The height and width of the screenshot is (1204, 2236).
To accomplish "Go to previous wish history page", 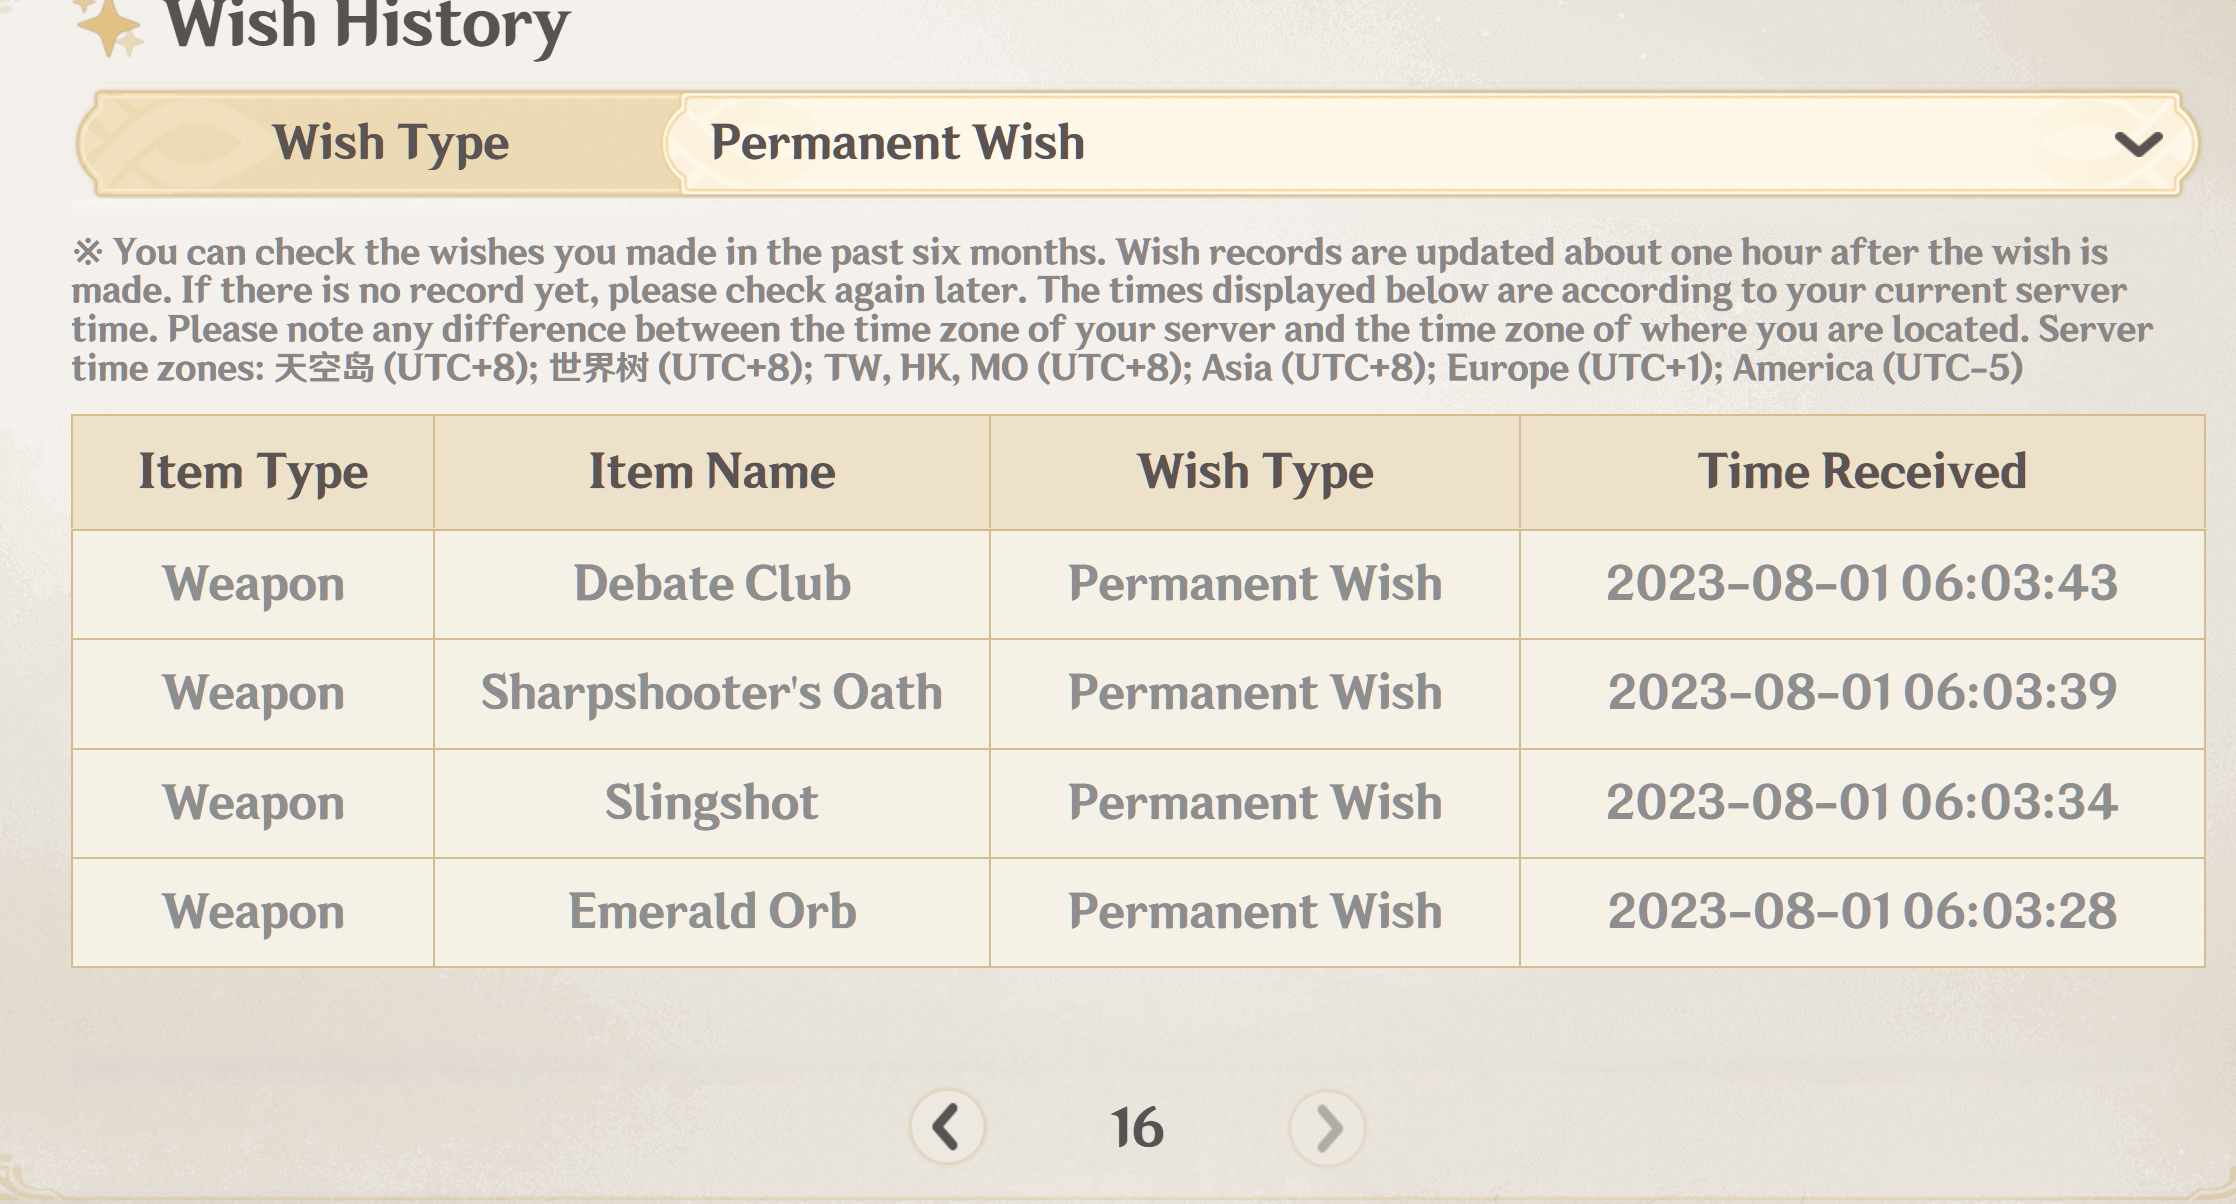I will click(x=947, y=1127).
